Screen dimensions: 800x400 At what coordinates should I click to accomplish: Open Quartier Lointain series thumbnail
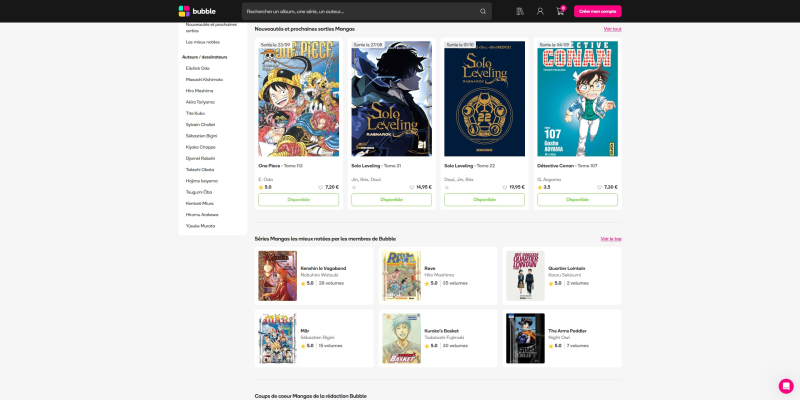(x=525, y=276)
